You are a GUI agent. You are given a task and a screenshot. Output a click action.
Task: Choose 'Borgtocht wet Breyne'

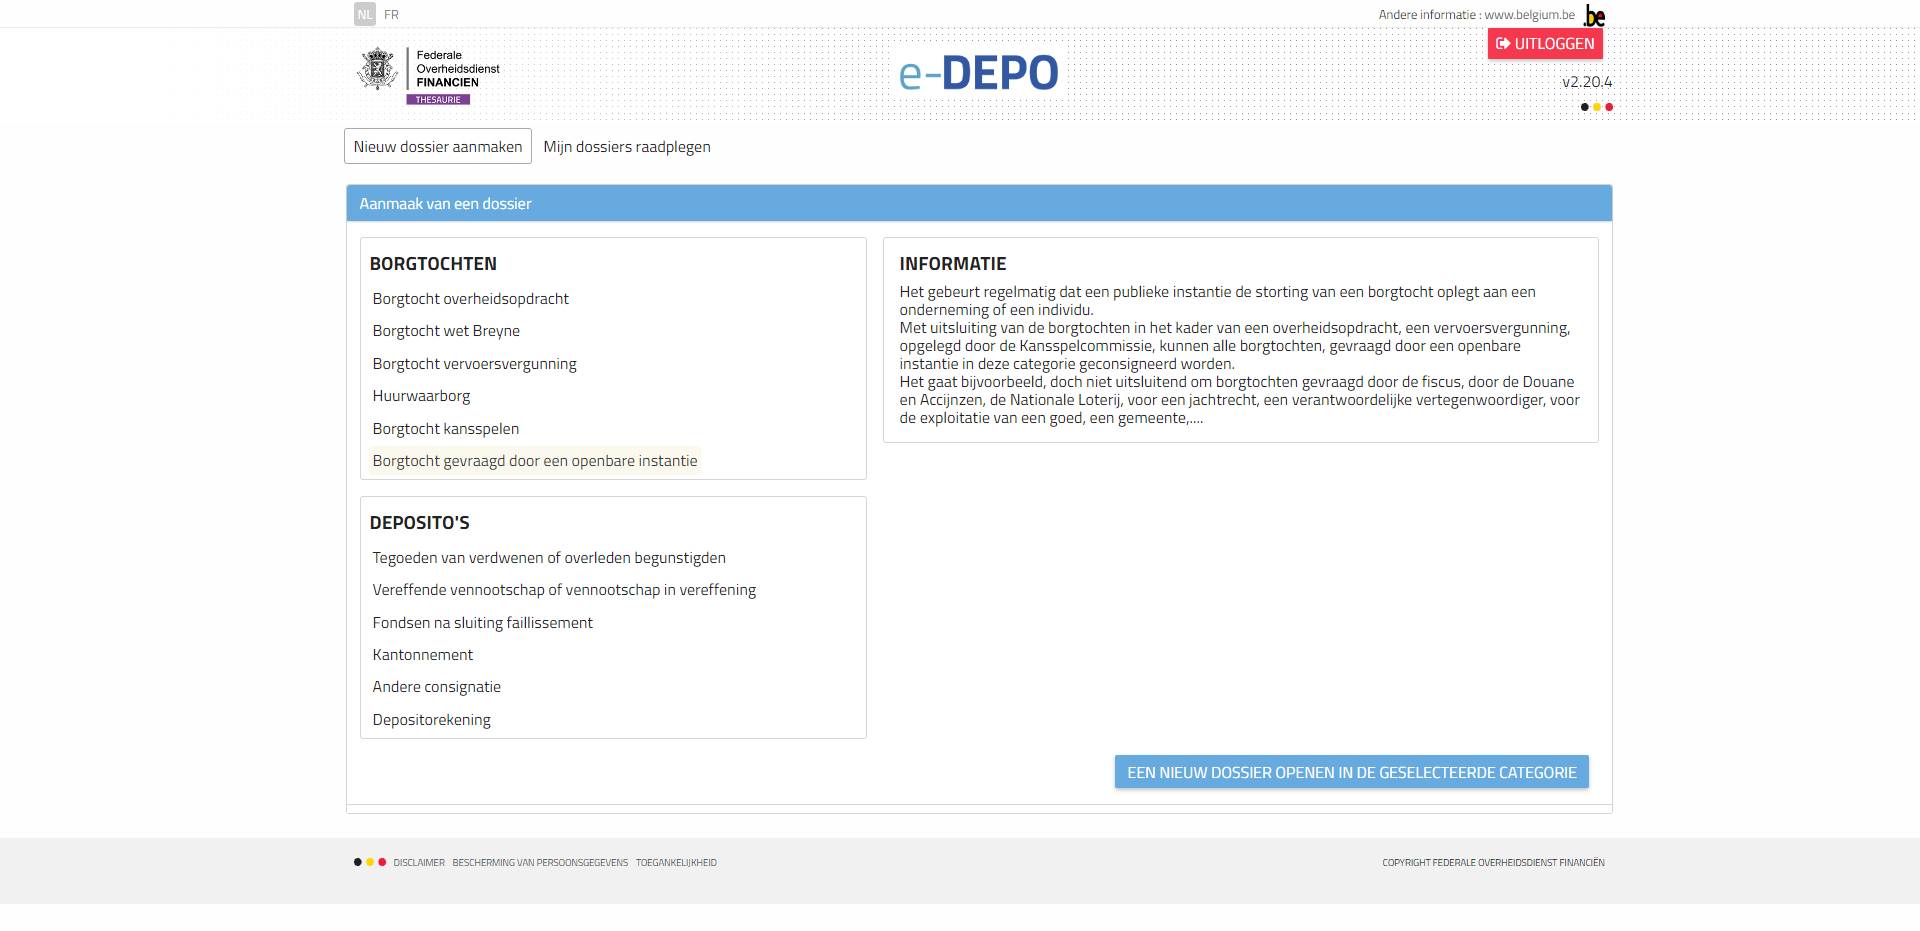(445, 330)
